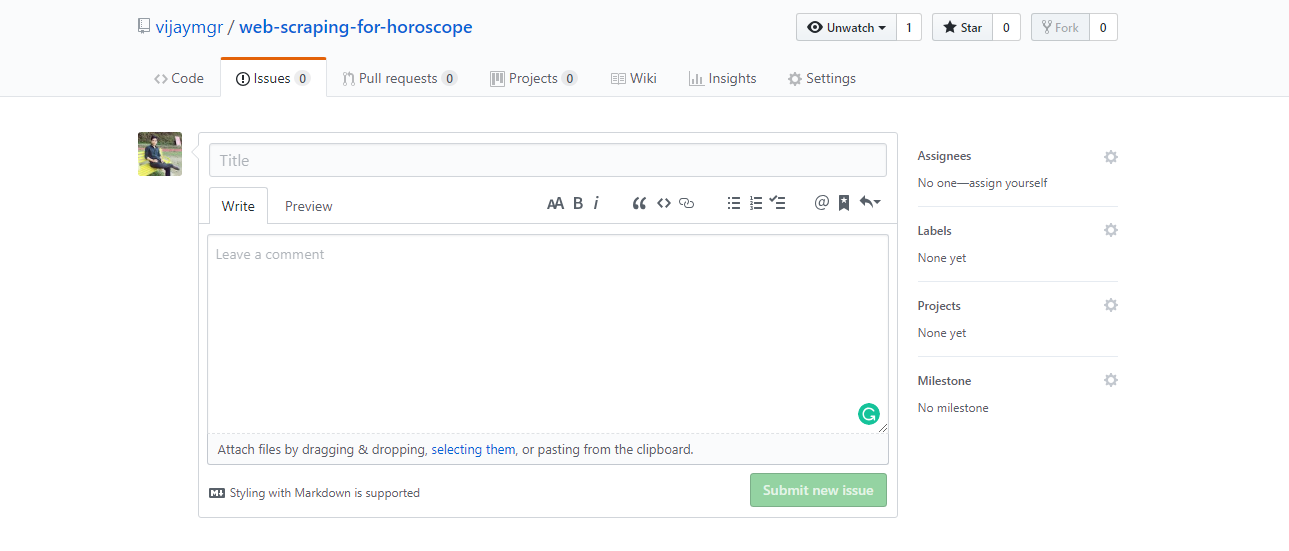Add a link with chain icon
This screenshot has height=551, width=1289.
tap(686, 203)
